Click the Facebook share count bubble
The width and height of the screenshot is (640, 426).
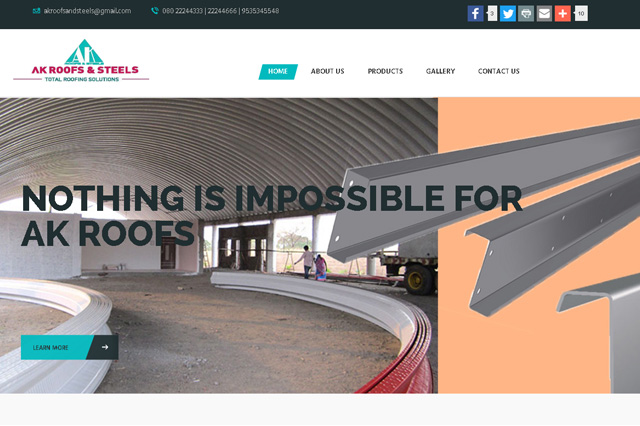point(492,13)
